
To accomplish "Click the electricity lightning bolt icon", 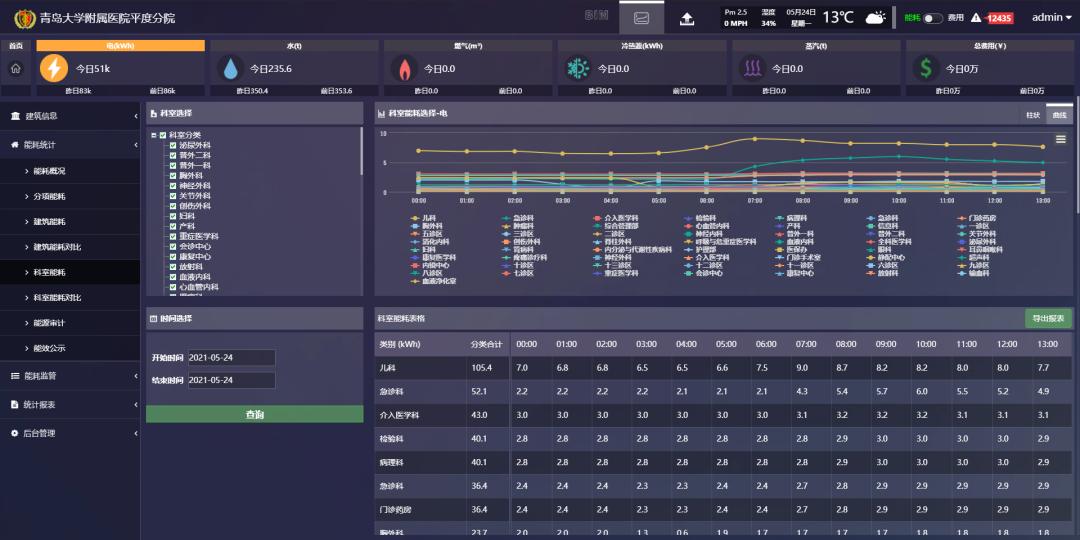I will tap(53, 68).
